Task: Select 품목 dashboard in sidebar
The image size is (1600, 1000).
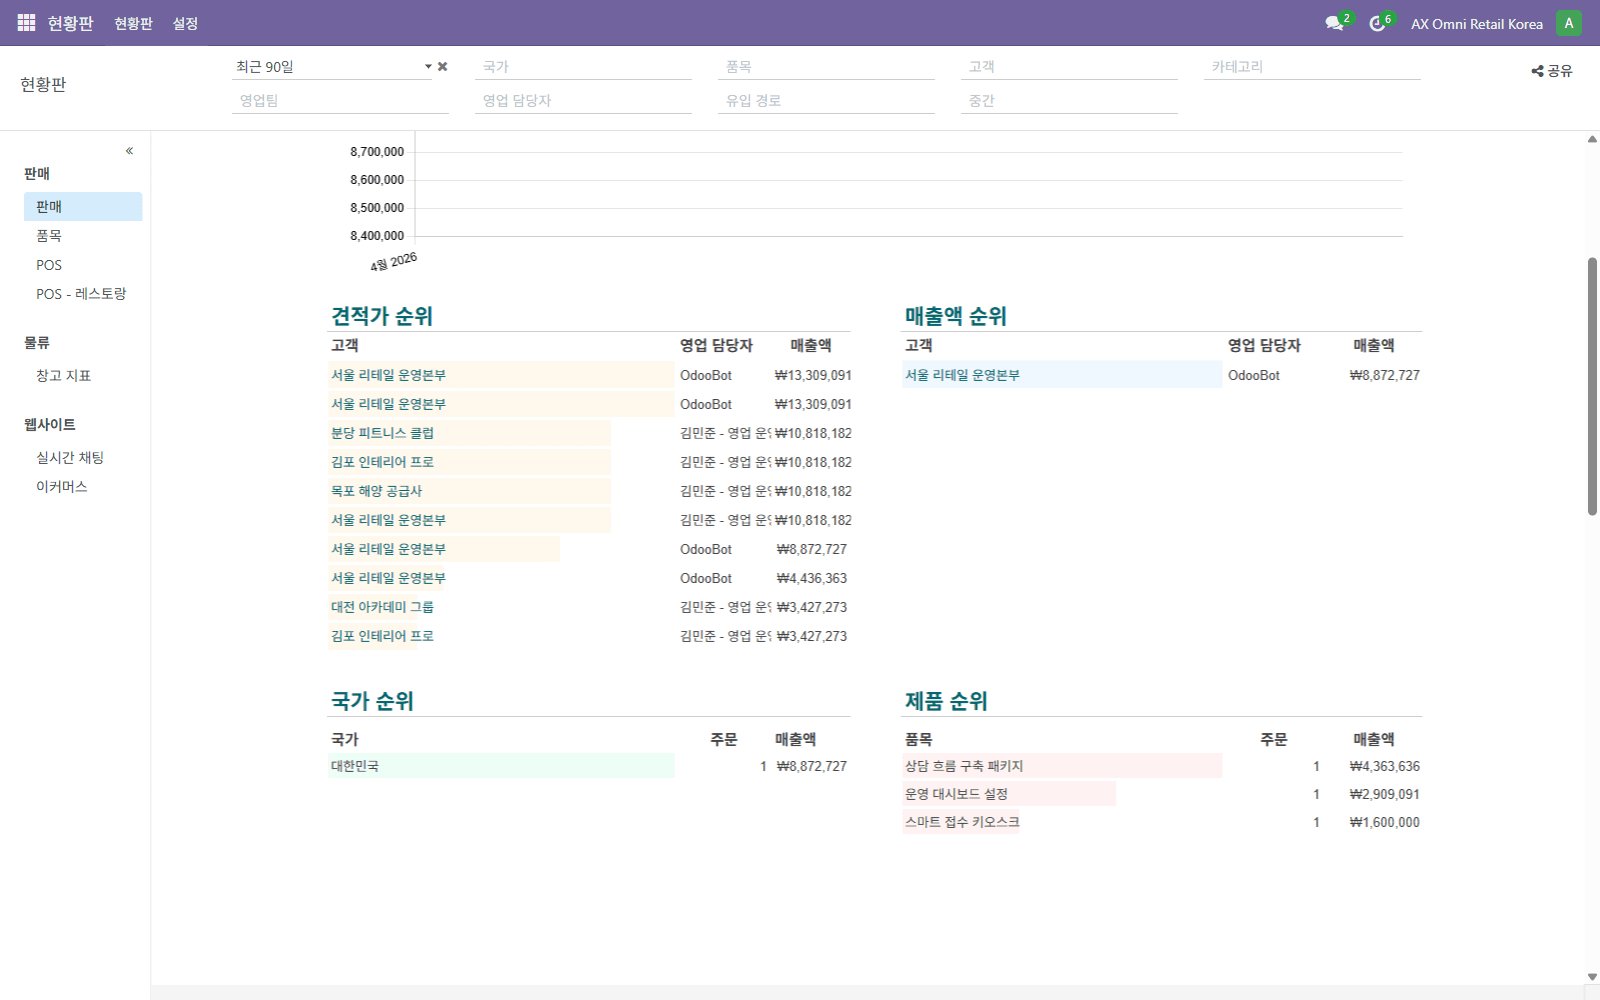Action: [49, 236]
